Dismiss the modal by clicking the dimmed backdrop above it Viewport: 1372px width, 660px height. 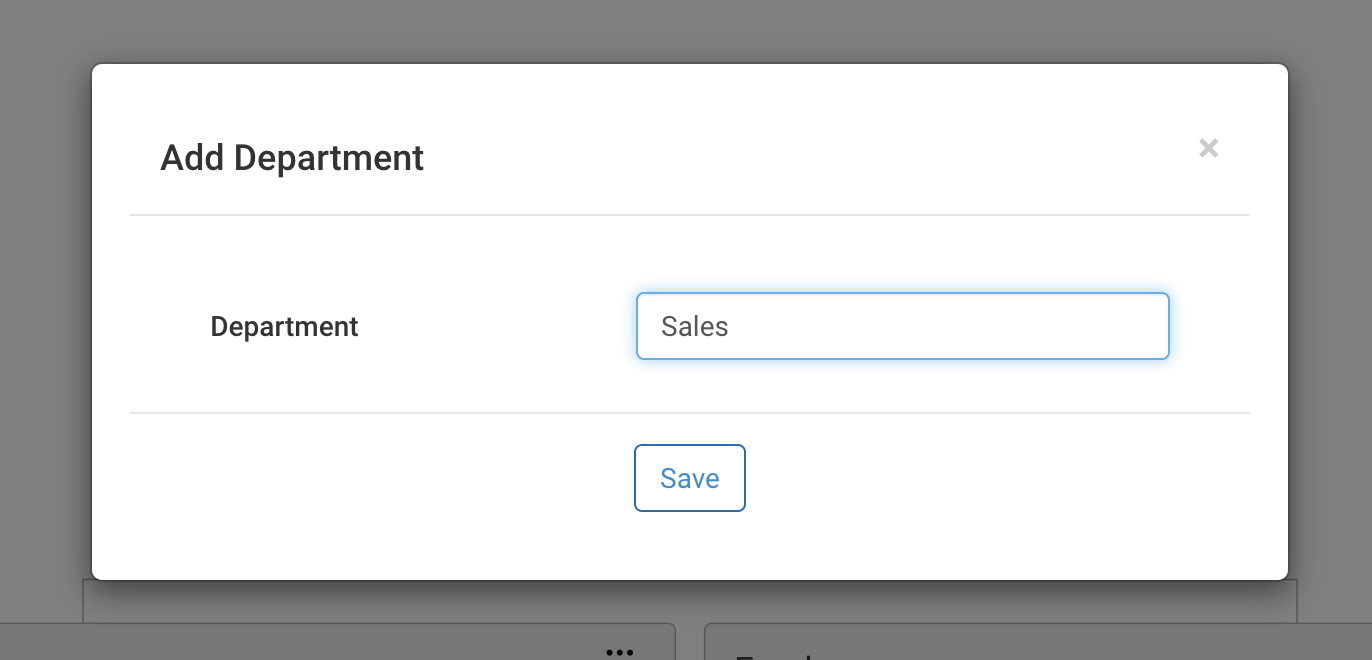(686, 30)
